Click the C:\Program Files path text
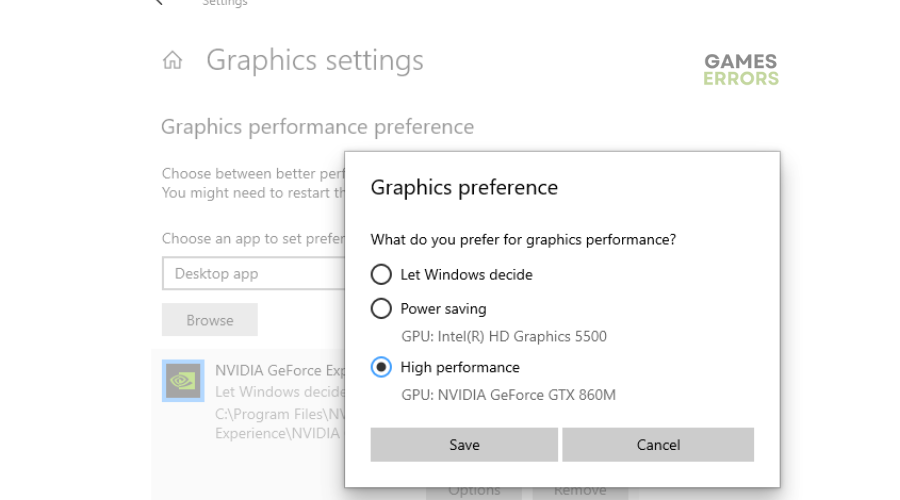Viewport: 900px width, 500px height. tap(280, 414)
